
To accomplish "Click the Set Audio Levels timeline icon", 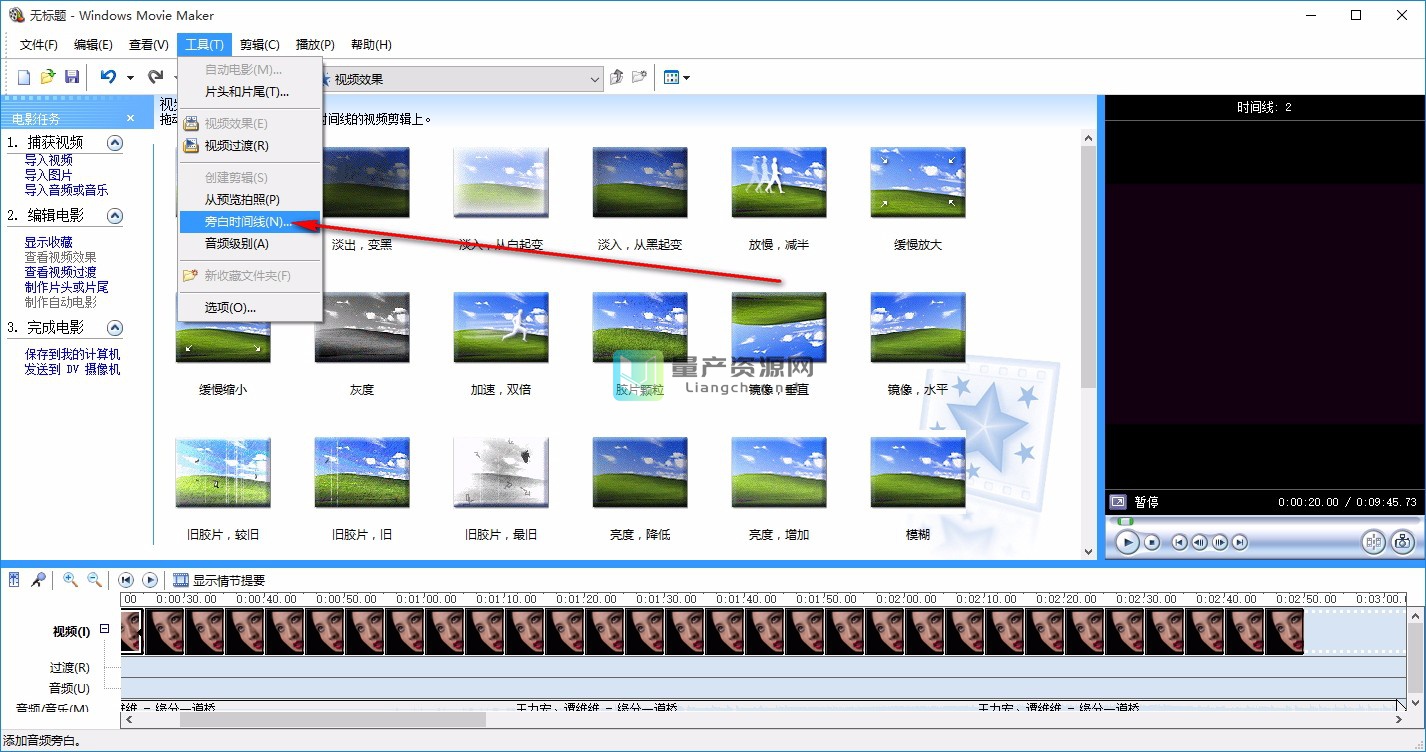I will pos(14,579).
